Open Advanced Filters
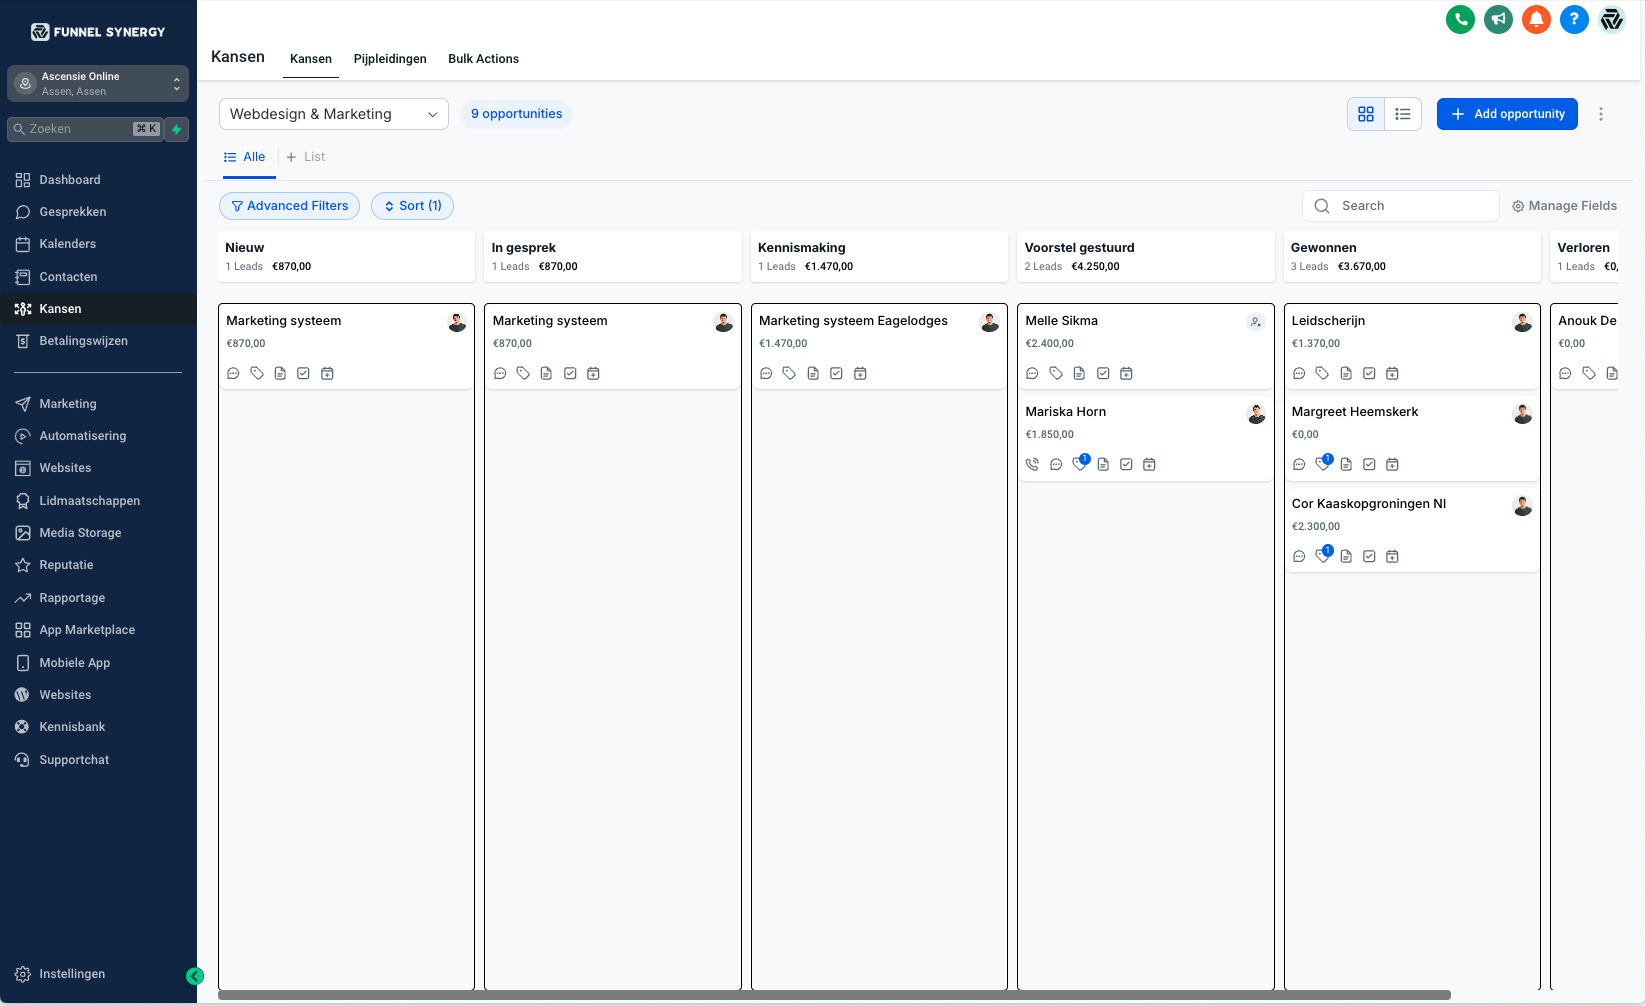 (289, 206)
